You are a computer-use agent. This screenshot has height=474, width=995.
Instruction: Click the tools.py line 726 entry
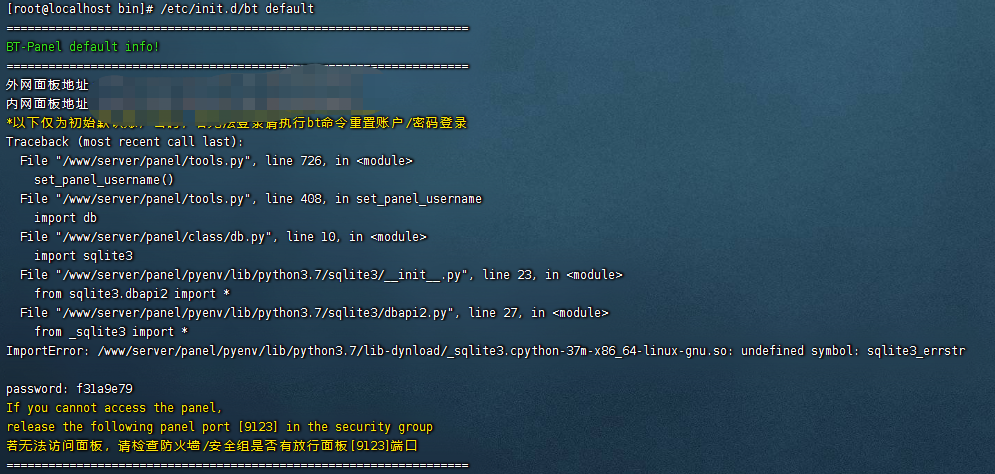216,161
